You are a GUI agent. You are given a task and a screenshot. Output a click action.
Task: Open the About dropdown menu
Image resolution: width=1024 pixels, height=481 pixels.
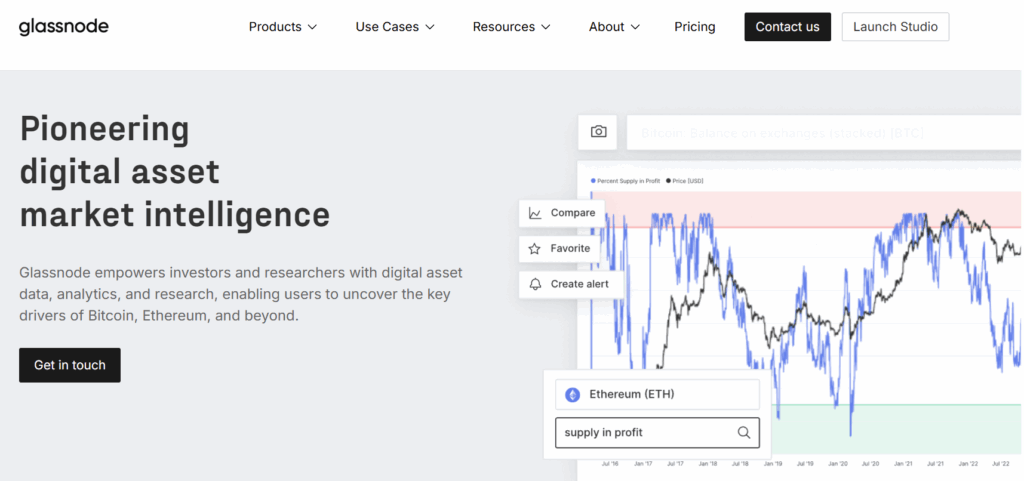pyautogui.click(x=614, y=27)
